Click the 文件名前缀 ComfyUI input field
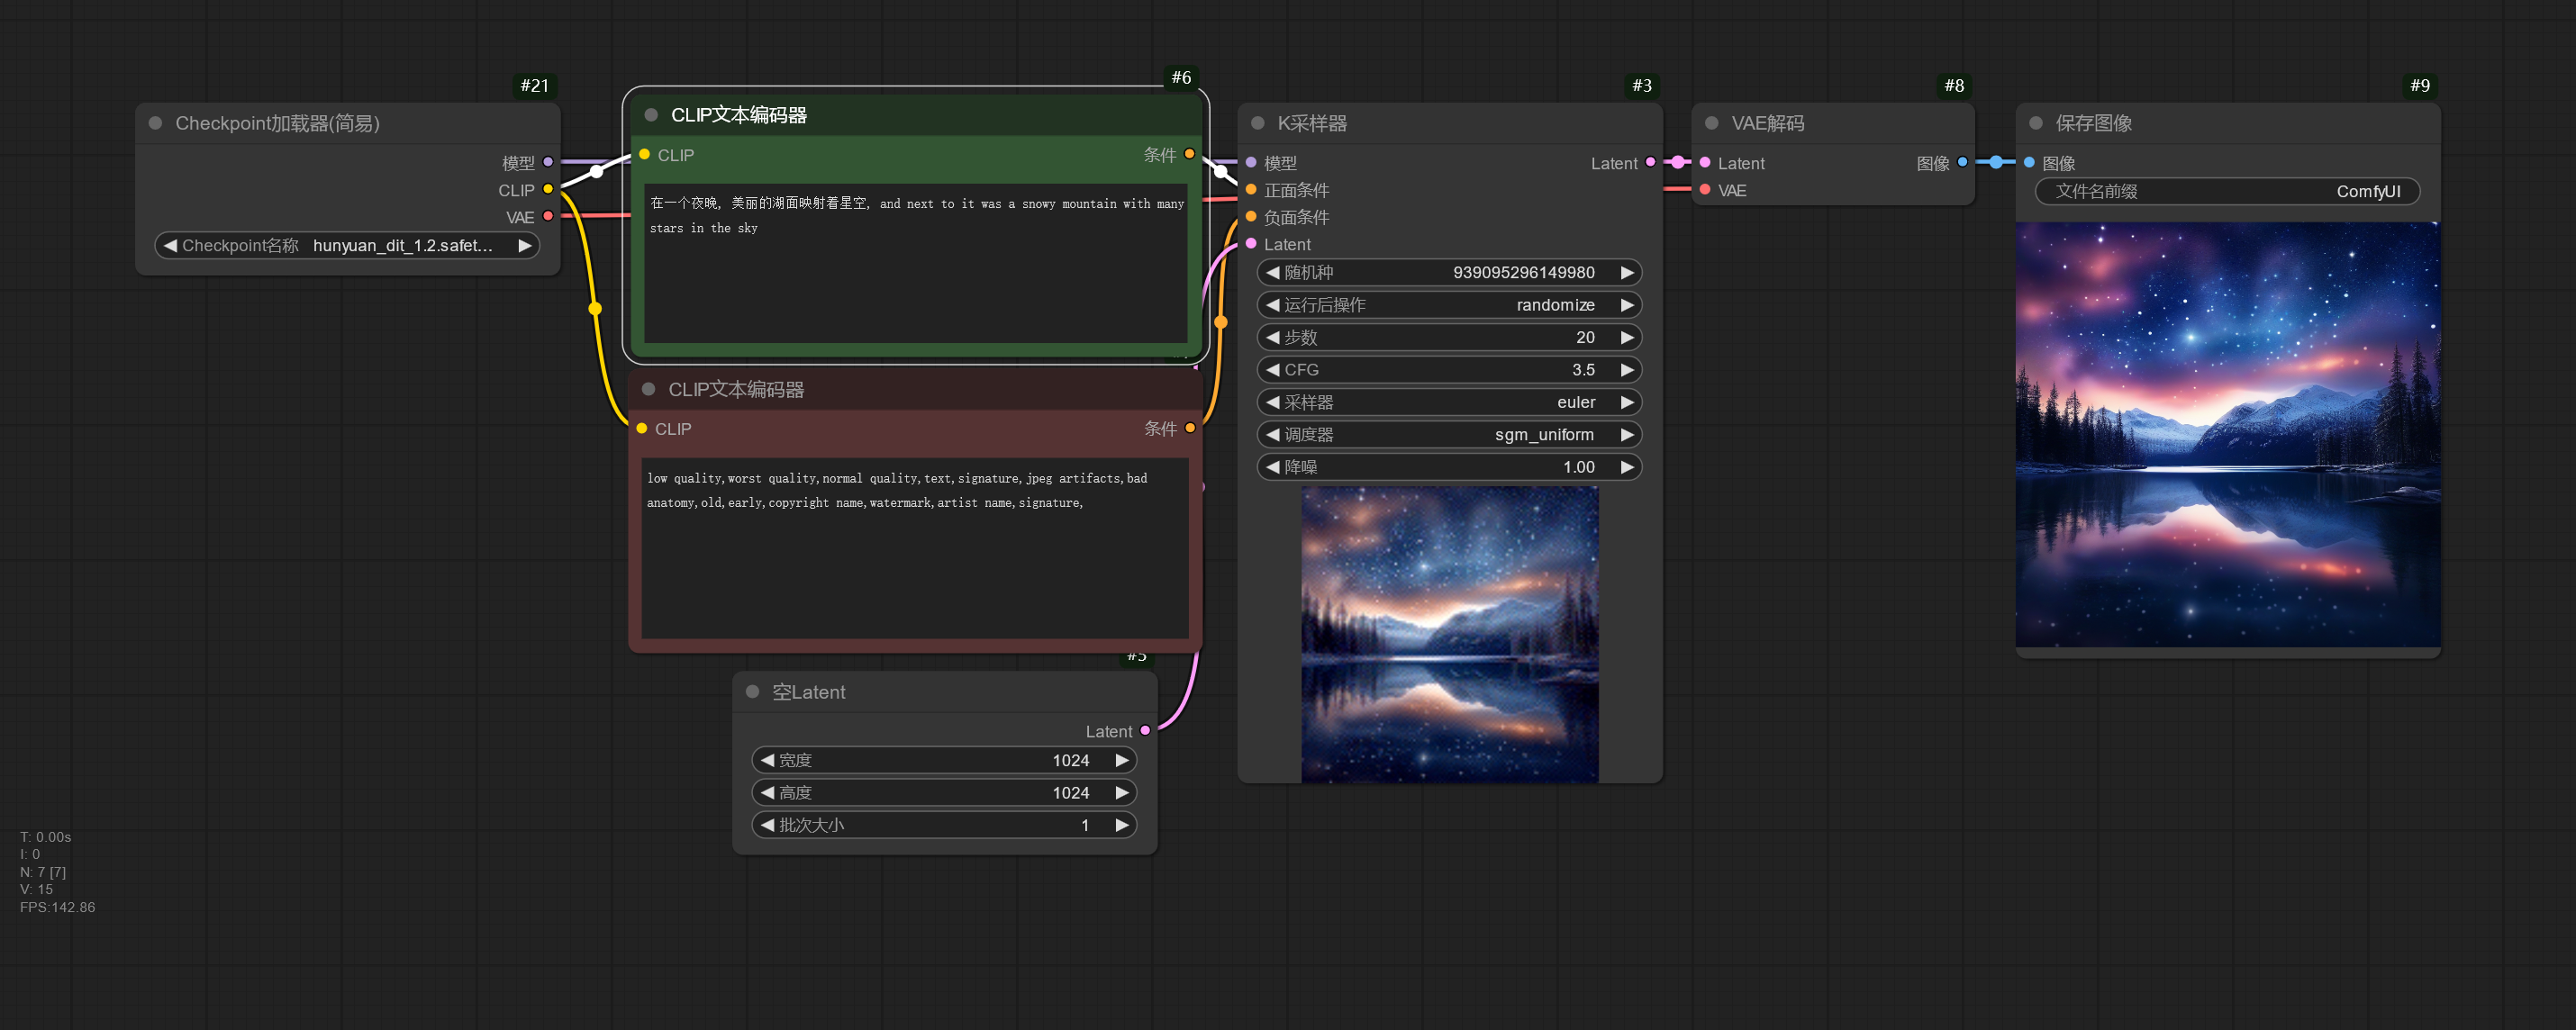Screen dimensions: 2576x1030 tap(2227, 191)
